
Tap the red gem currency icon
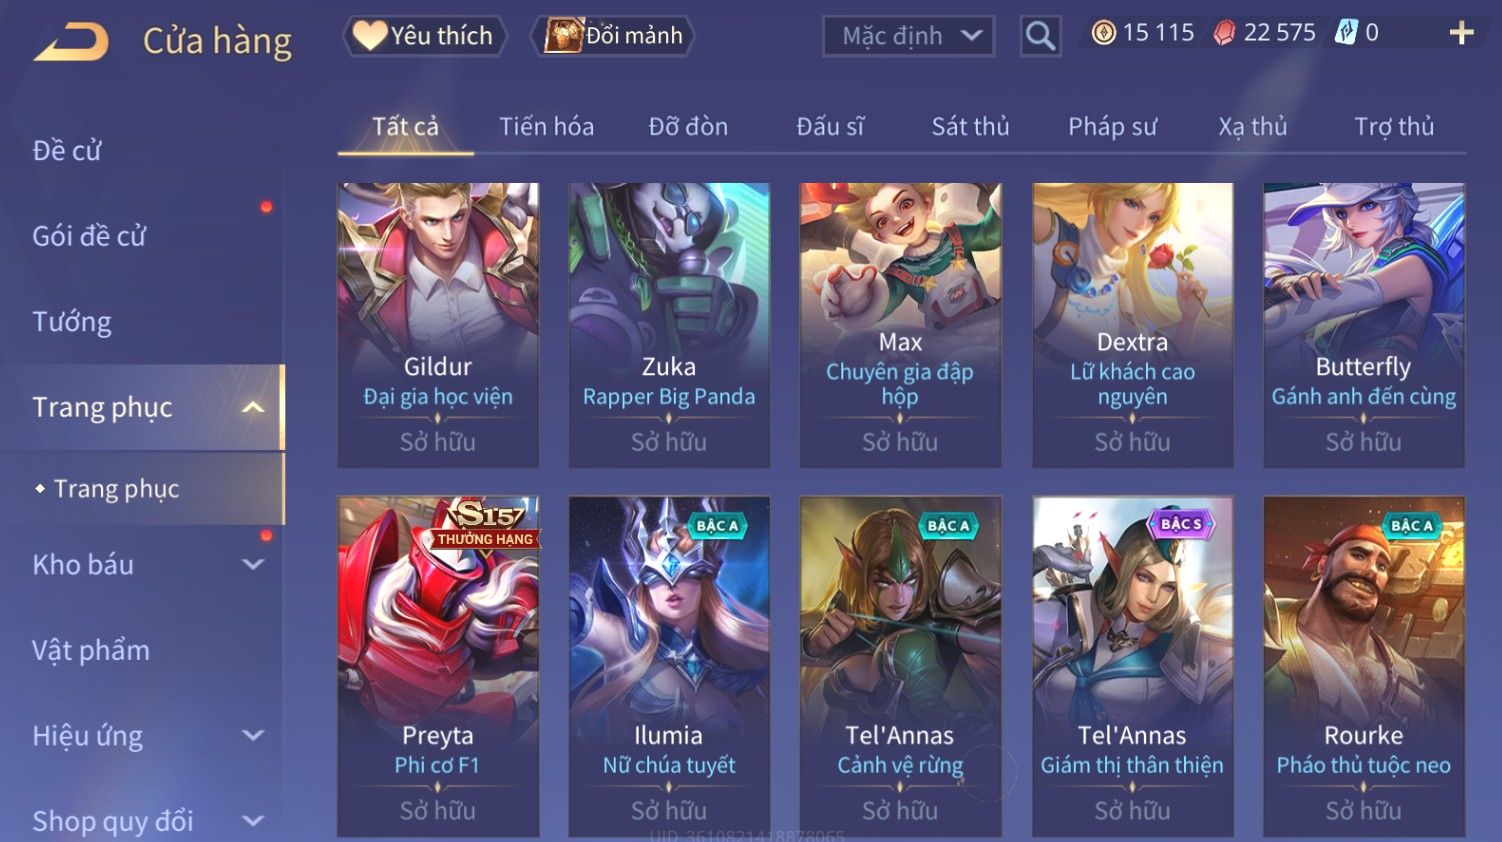1224,33
